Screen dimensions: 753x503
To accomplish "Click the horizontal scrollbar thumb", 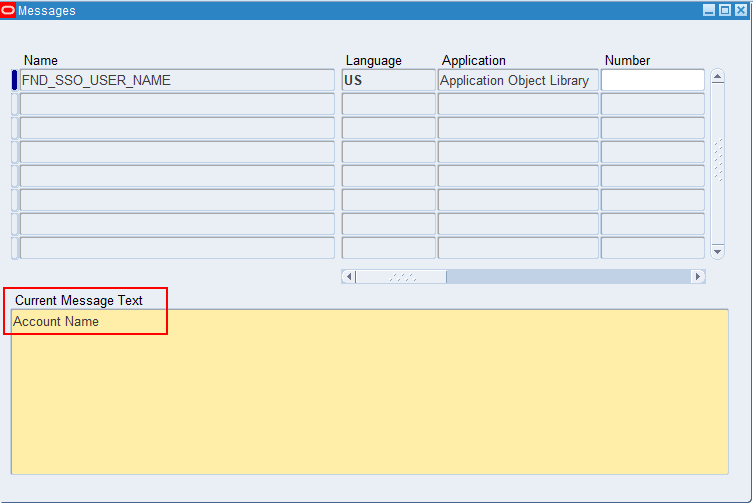I will pyautogui.click(x=401, y=277).
